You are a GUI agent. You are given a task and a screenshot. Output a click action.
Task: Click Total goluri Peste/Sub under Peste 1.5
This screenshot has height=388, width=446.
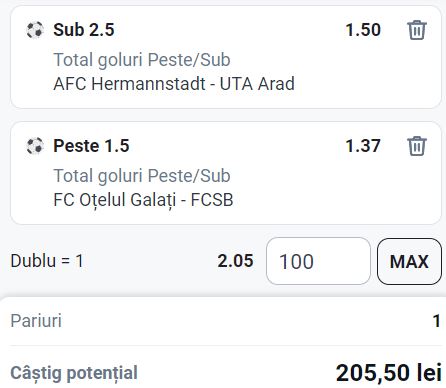(142, 176)
